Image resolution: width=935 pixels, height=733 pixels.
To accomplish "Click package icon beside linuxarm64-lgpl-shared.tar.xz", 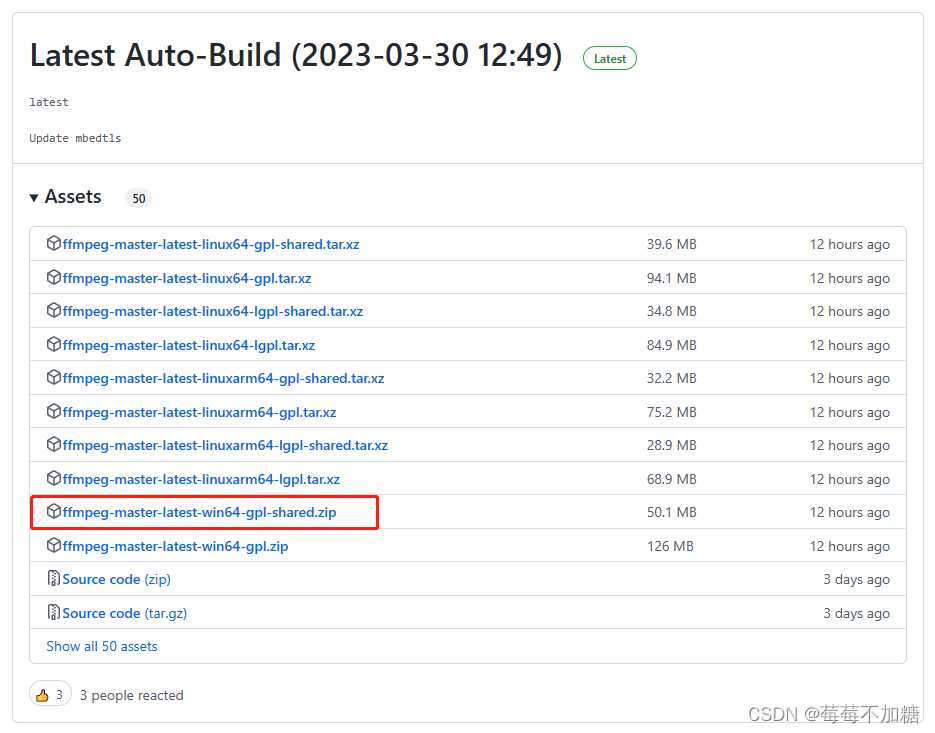I will pos(54,444).
